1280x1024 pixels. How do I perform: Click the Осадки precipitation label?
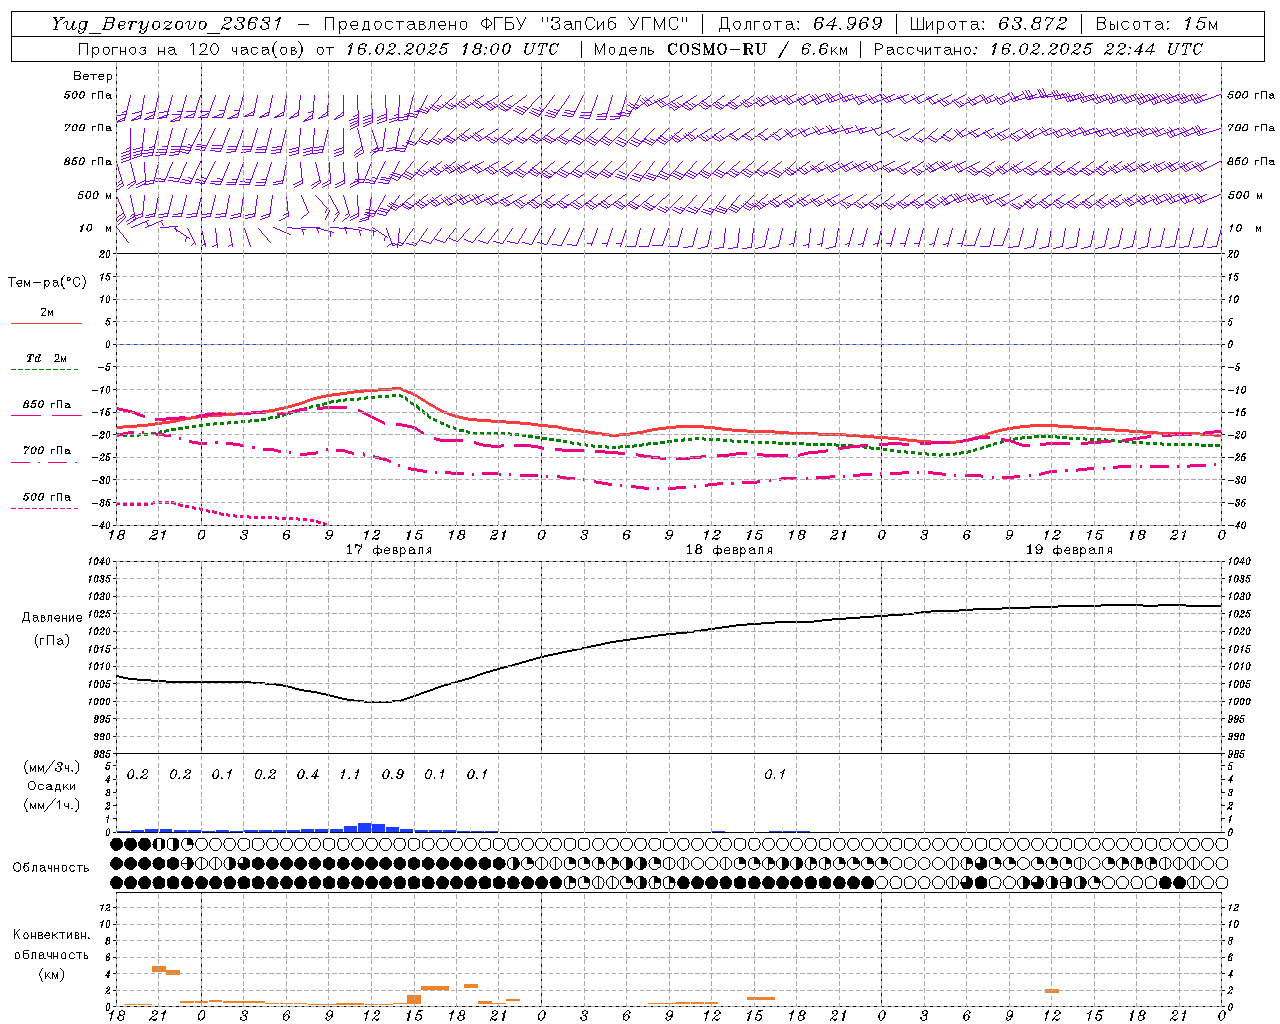tap(51, 786)
